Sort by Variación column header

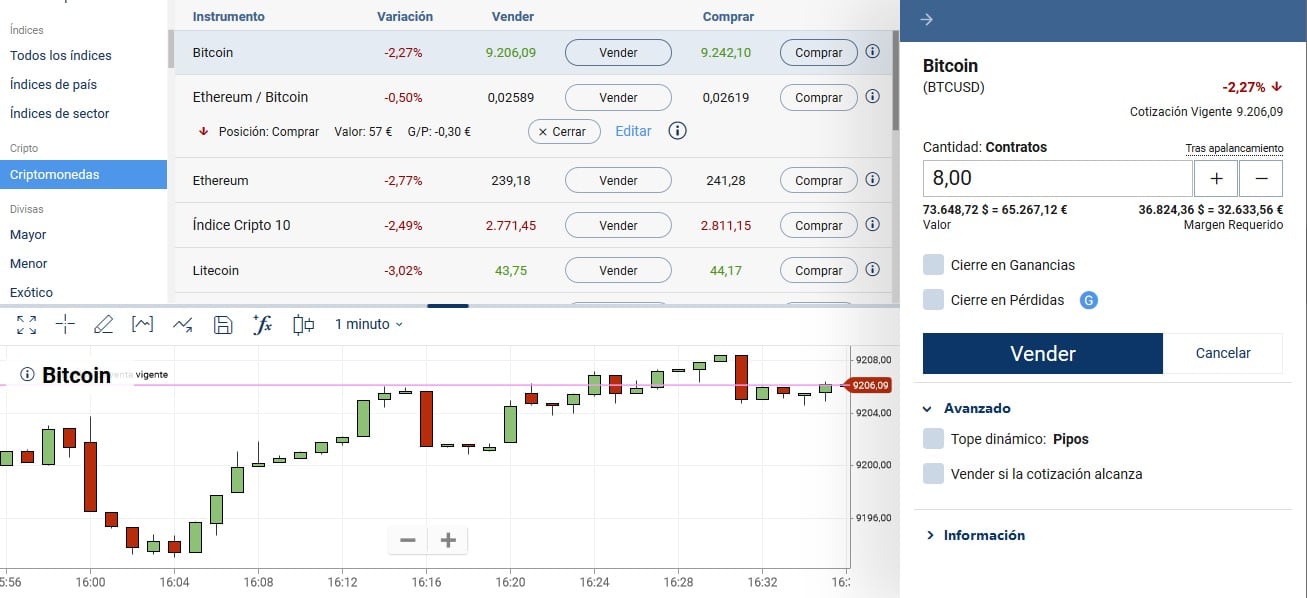(x=405, y=16)
